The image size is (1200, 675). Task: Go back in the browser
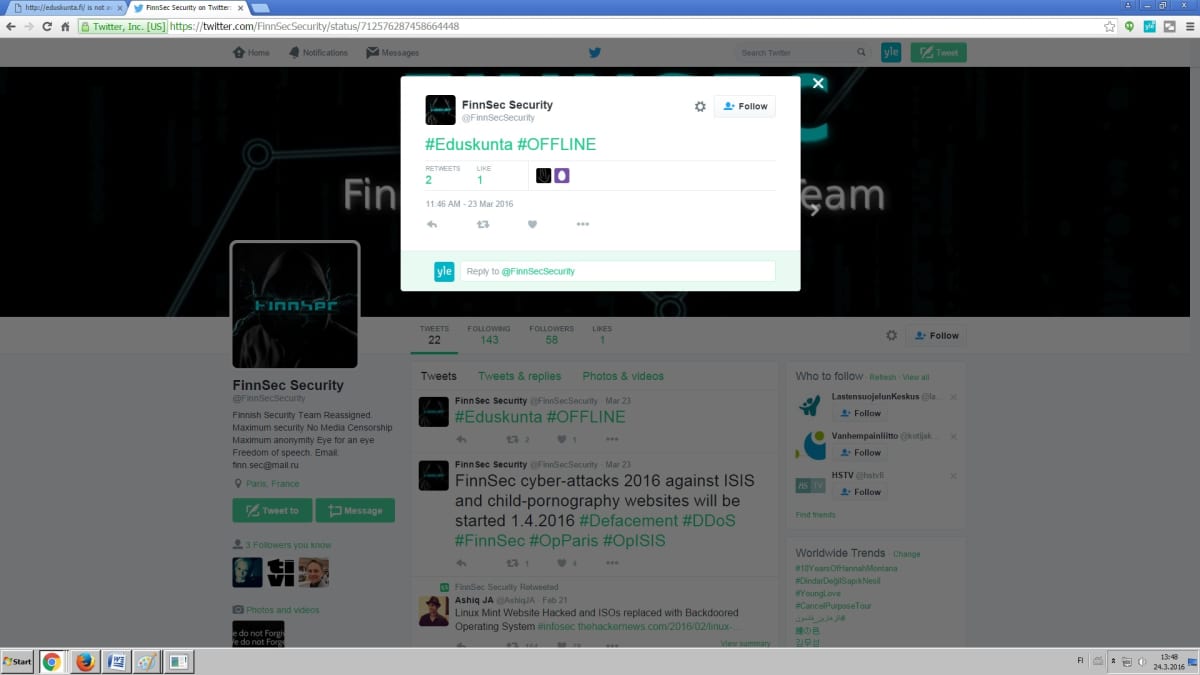pyautogui.click(x=10, y=27)
